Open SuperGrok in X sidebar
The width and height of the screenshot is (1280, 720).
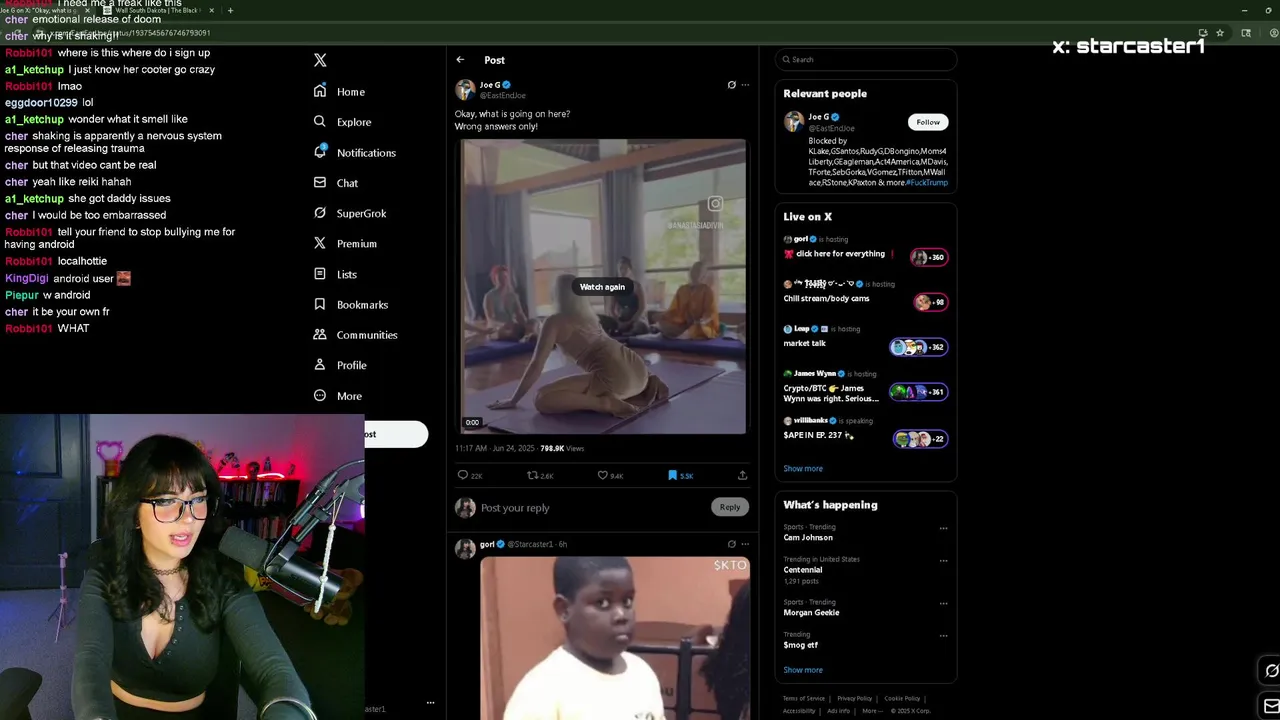pos(349,213)
